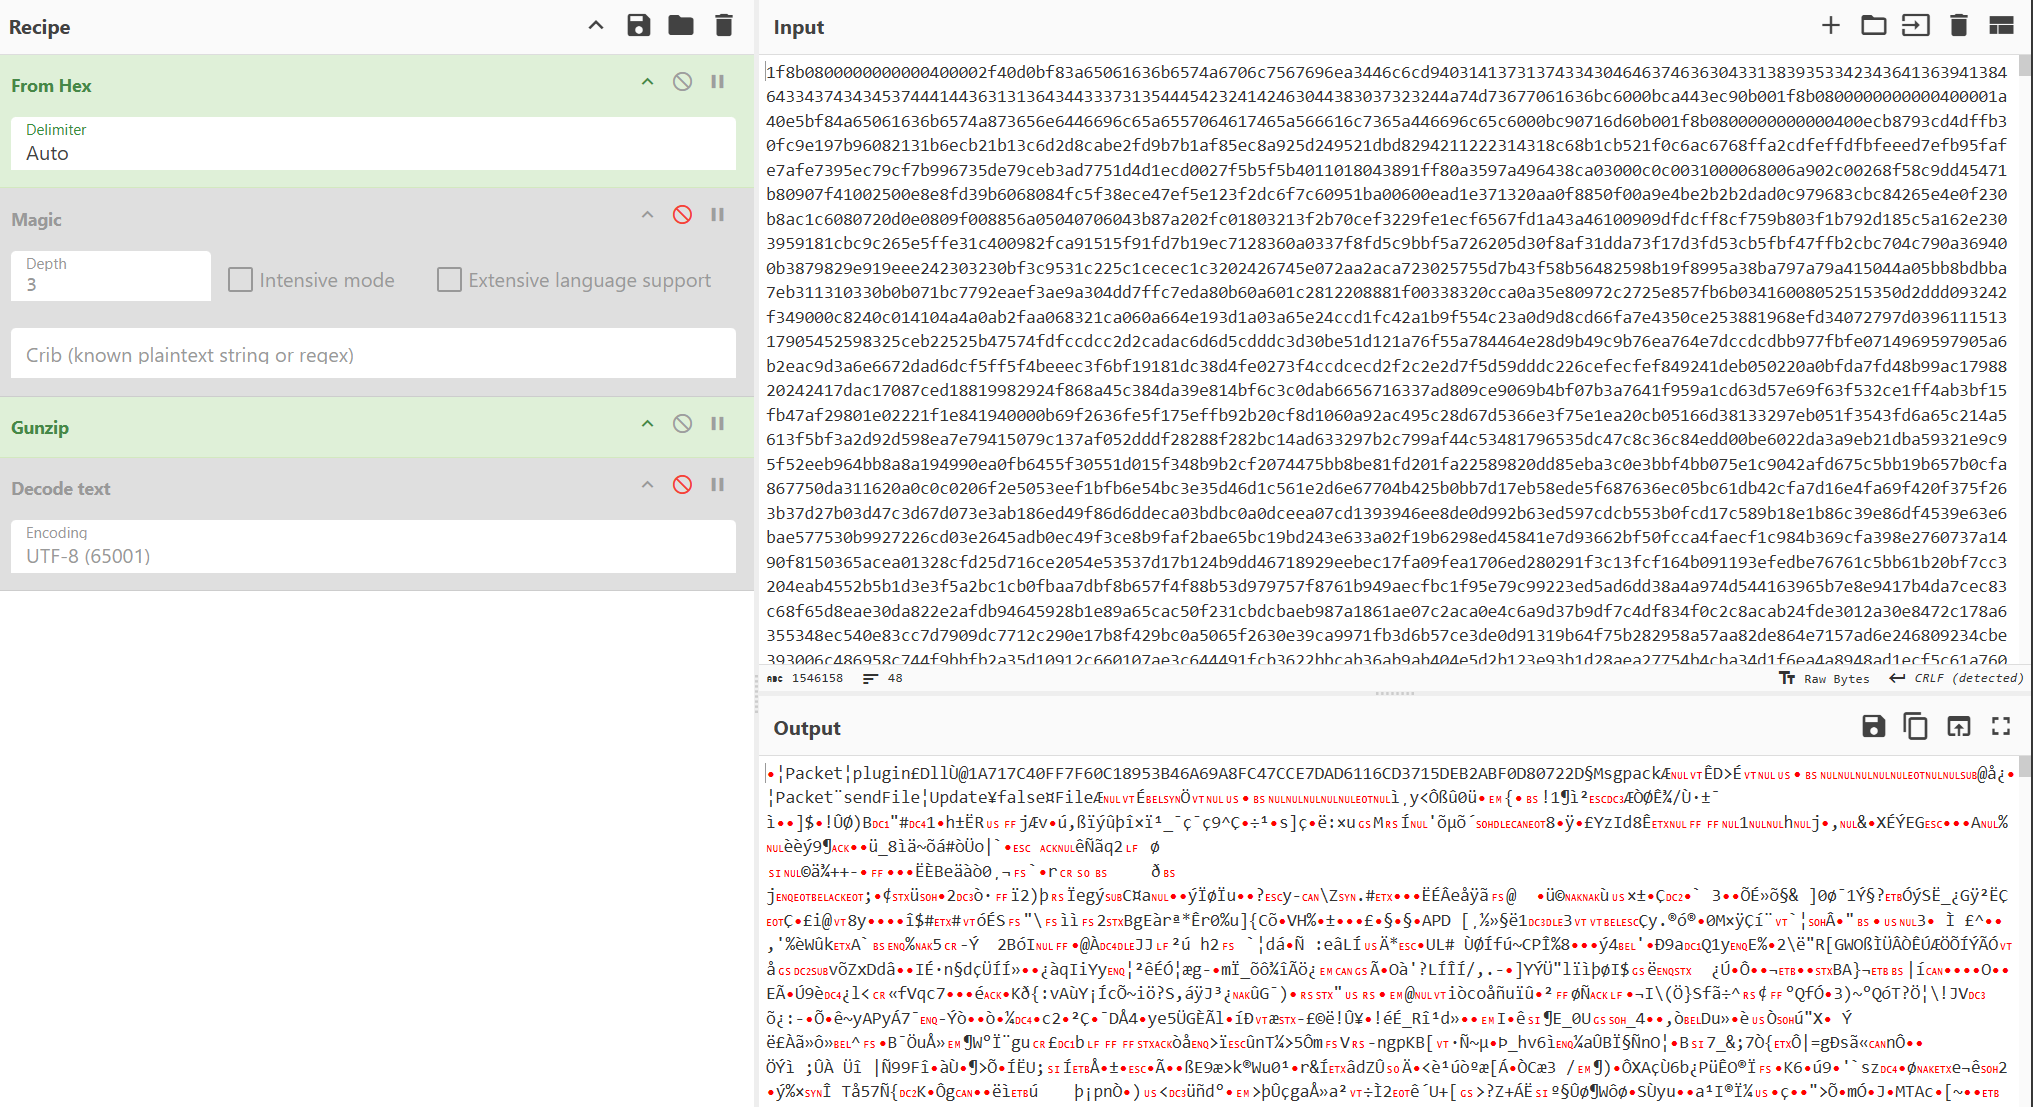Open the From Hex Delimiter dropdown
Viewport: 2033px width, 1107px height.
tap(373, 144)
